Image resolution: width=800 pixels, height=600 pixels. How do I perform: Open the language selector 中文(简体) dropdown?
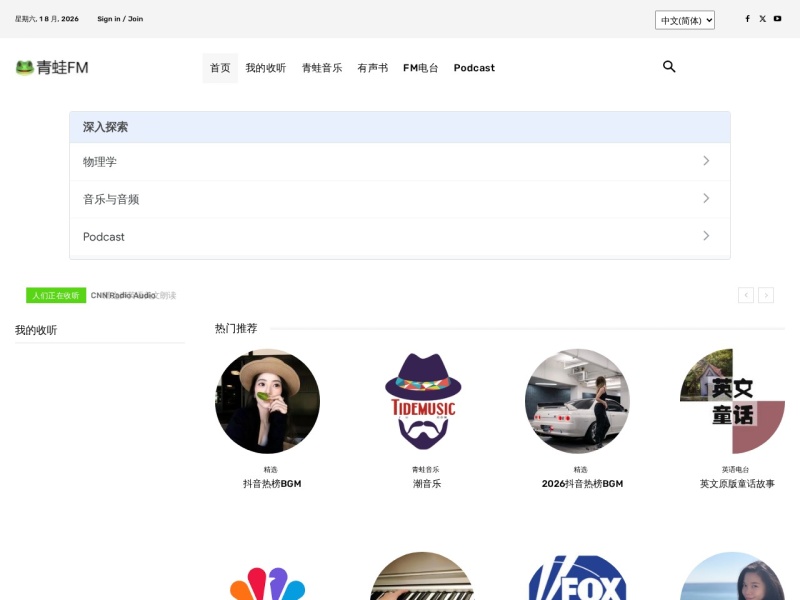click(685, 20)
